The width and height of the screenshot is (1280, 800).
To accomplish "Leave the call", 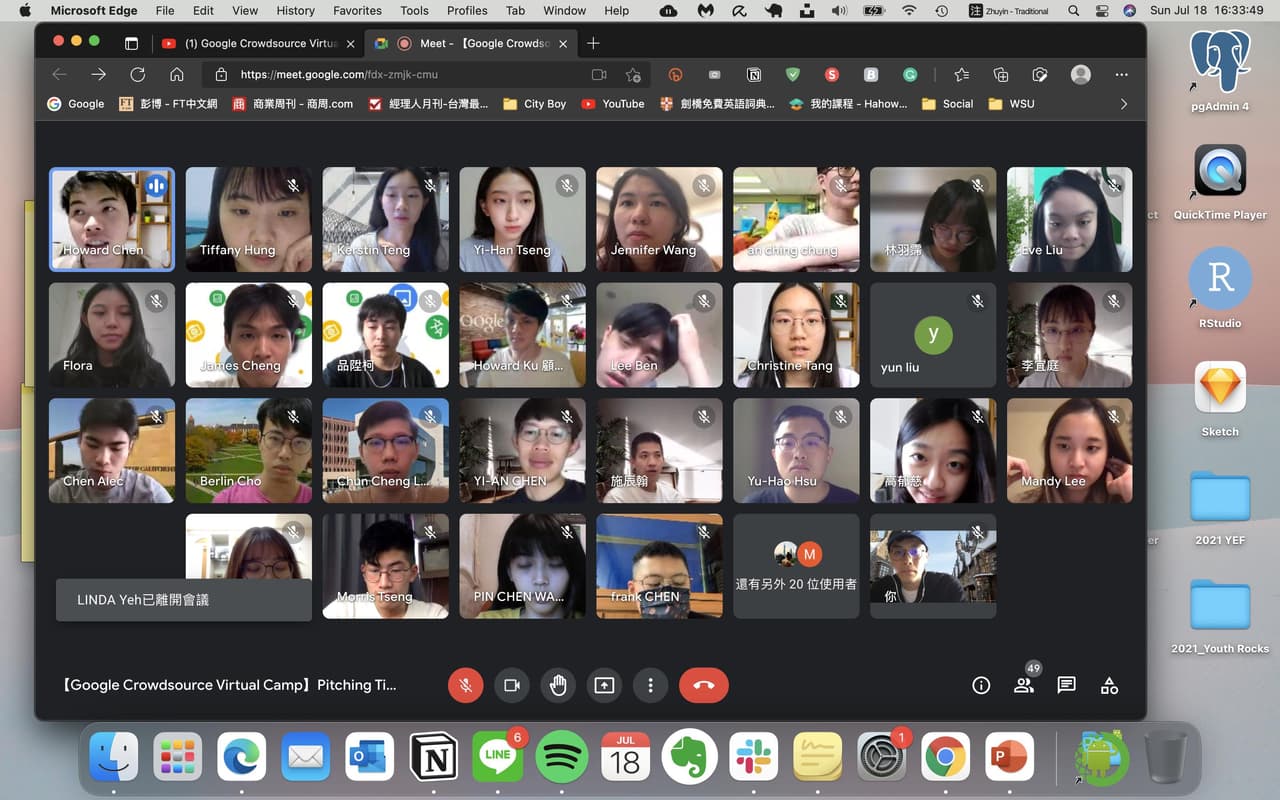I will point(703,685).
